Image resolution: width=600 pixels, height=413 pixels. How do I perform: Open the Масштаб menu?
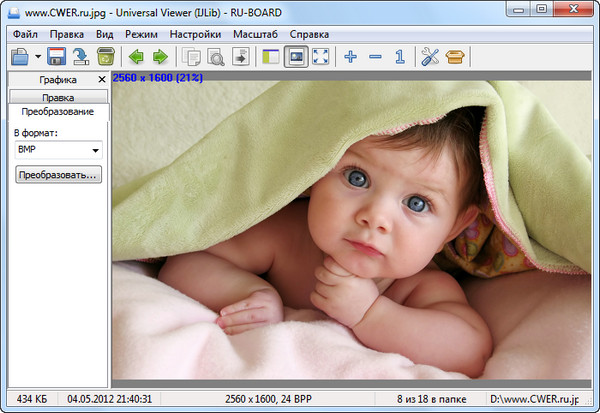(x=255, y=33)
